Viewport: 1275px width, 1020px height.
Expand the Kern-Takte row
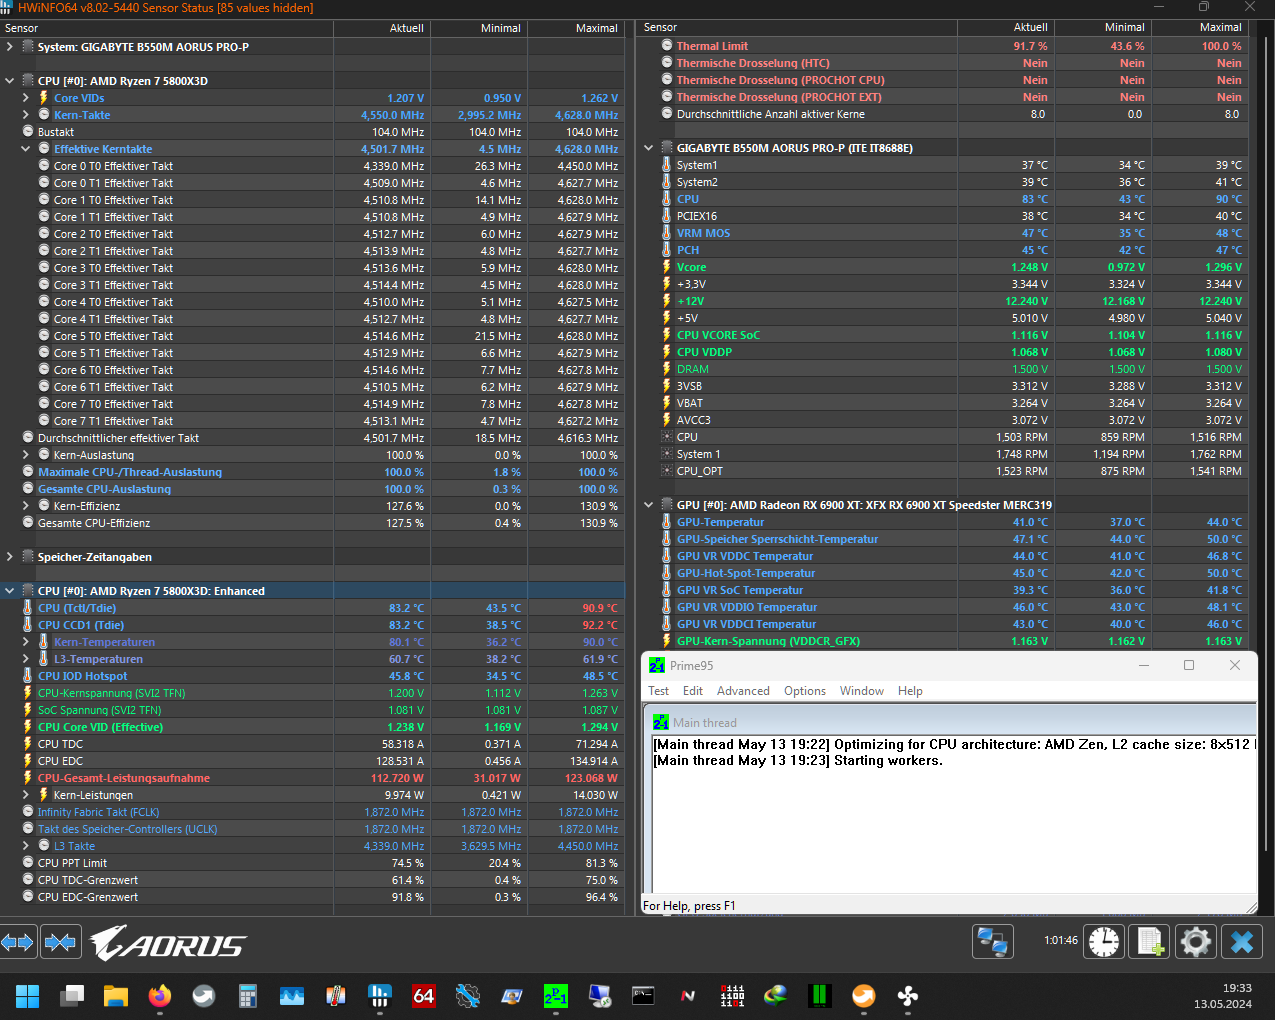tap(26, 115)
